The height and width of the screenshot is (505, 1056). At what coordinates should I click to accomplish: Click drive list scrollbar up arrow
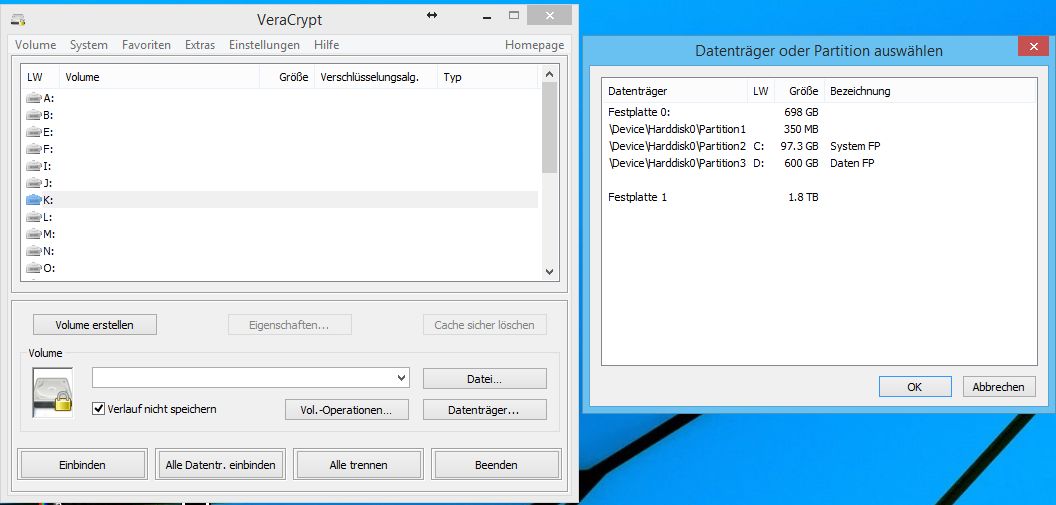click(549, 73)
